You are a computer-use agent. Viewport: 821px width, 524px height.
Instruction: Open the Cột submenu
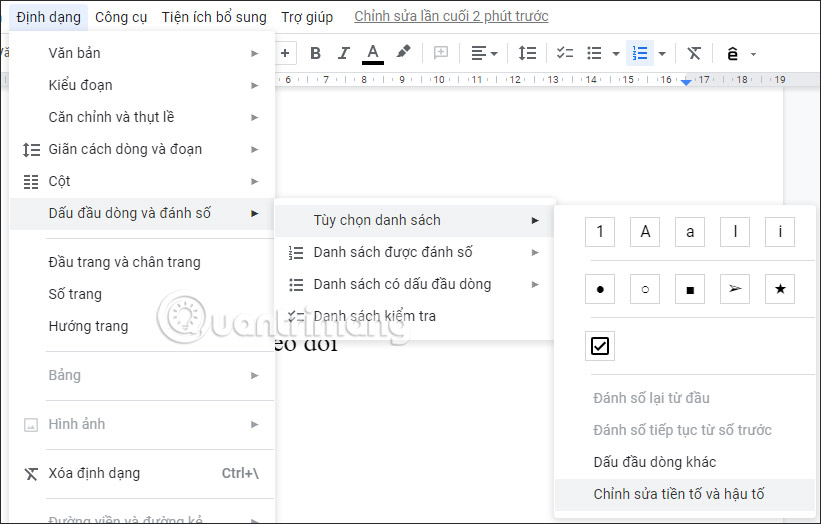(142, 181)
